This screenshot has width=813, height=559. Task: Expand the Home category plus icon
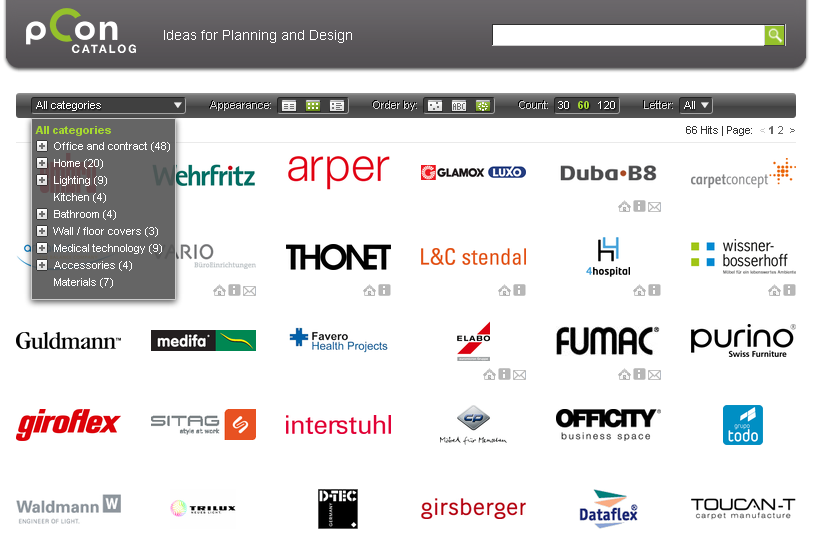[x=42, y=163]
